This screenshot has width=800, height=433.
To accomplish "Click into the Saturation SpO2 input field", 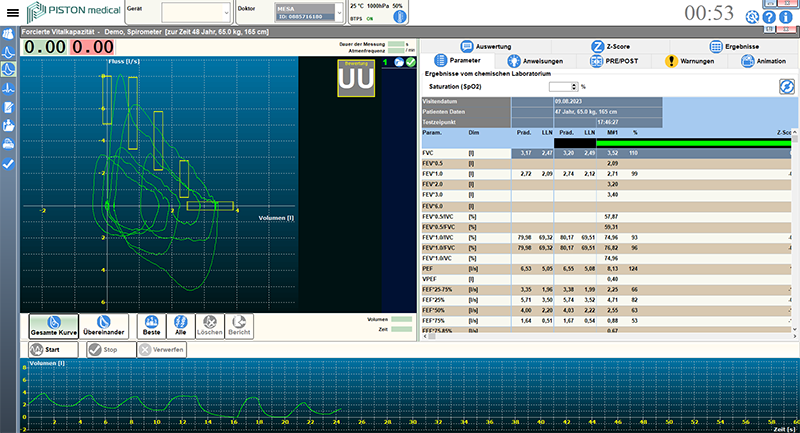I will coord(560,87).
